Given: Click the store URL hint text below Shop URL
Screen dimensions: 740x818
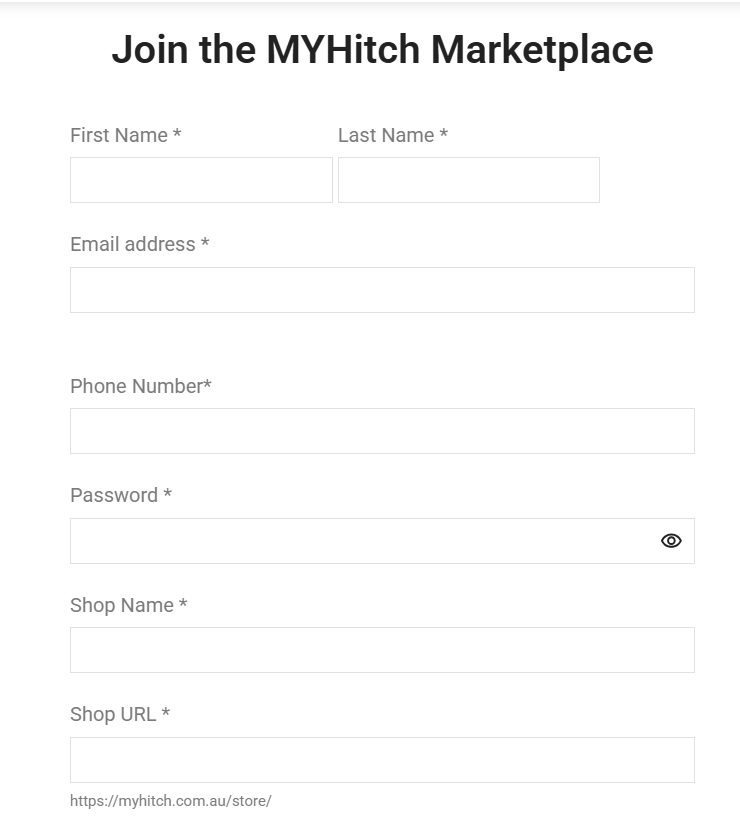Looking at the screenshot, I should (170, 799).
